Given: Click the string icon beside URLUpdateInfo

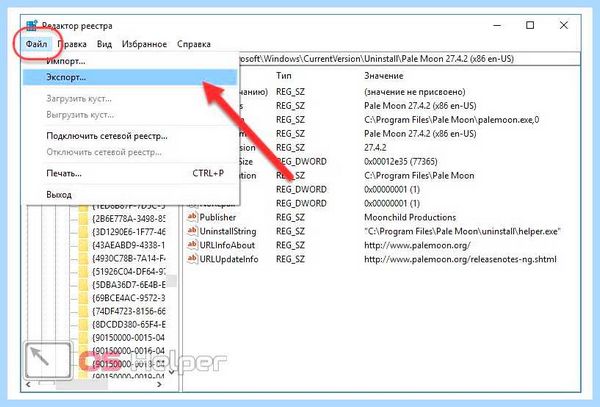Looking at the screenshot, I should coord(192,259).
